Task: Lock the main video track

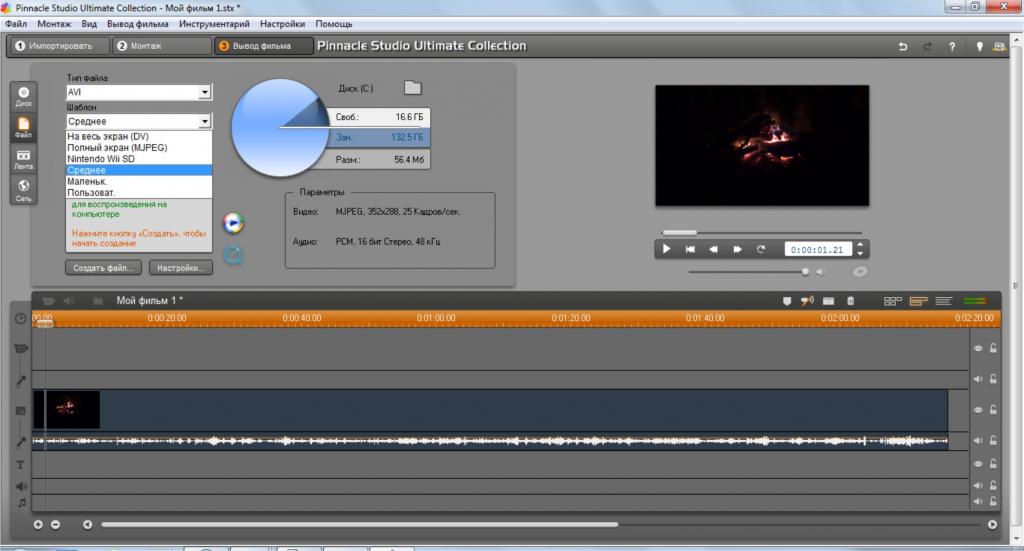Action: [x=993, y=409]
